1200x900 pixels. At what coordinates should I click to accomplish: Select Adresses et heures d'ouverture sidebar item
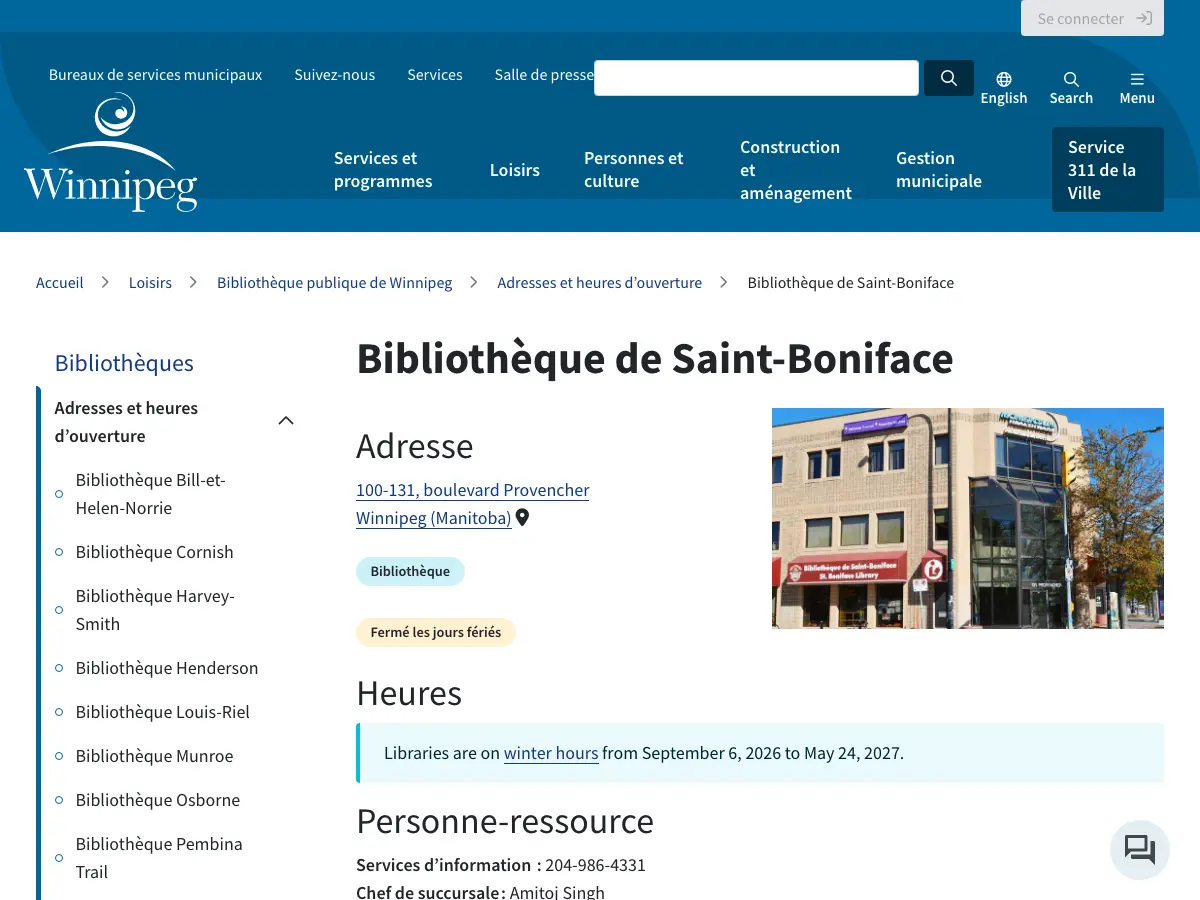point(126,422)
